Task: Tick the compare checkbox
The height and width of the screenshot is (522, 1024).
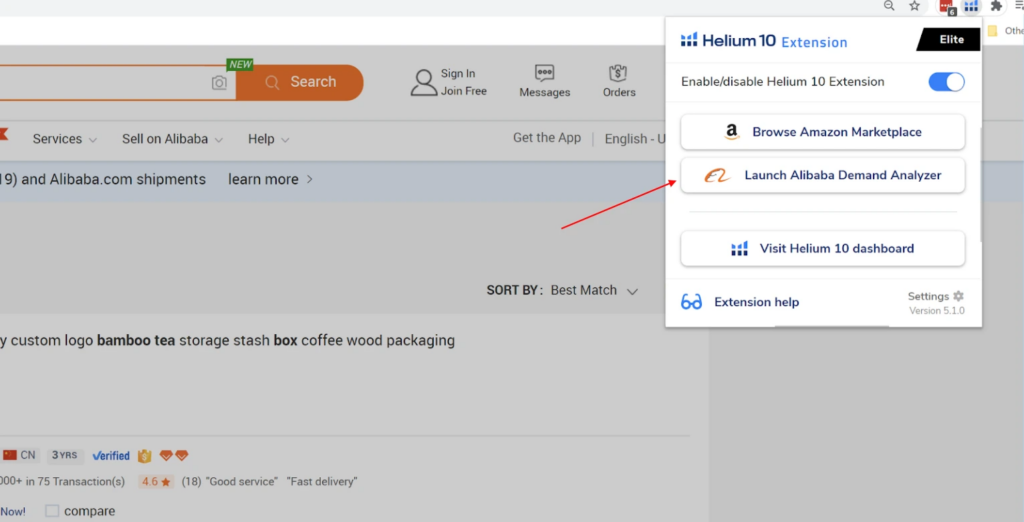Action: click(x=52, y=511)
